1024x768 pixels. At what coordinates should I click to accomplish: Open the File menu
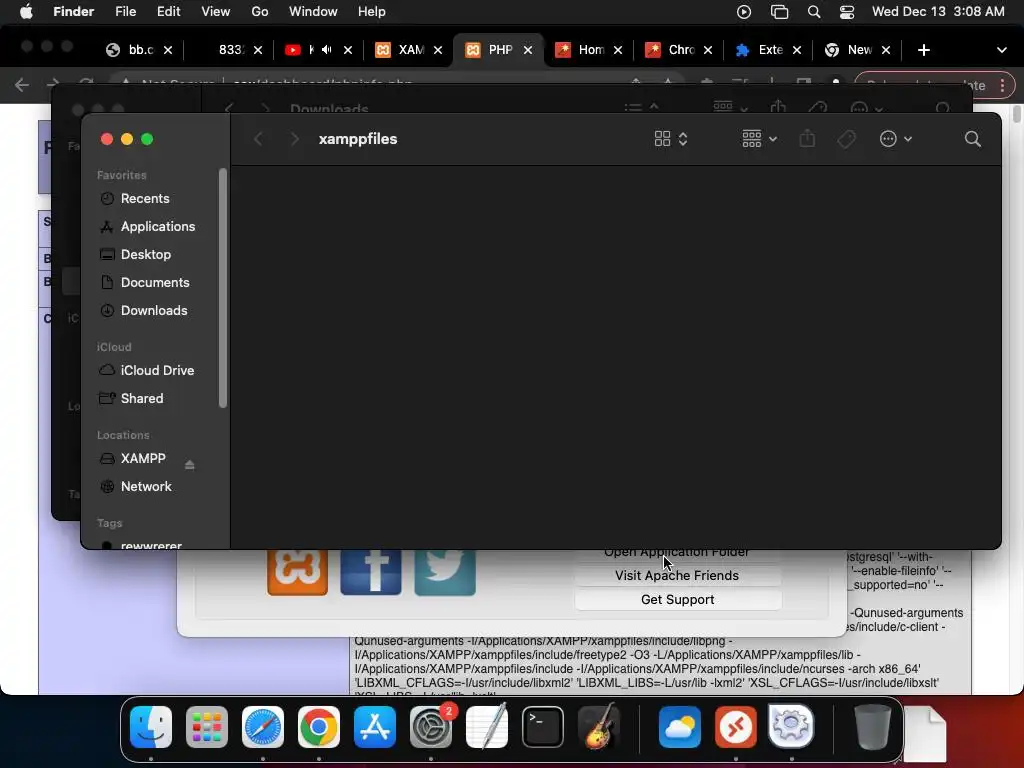point(125,12)
